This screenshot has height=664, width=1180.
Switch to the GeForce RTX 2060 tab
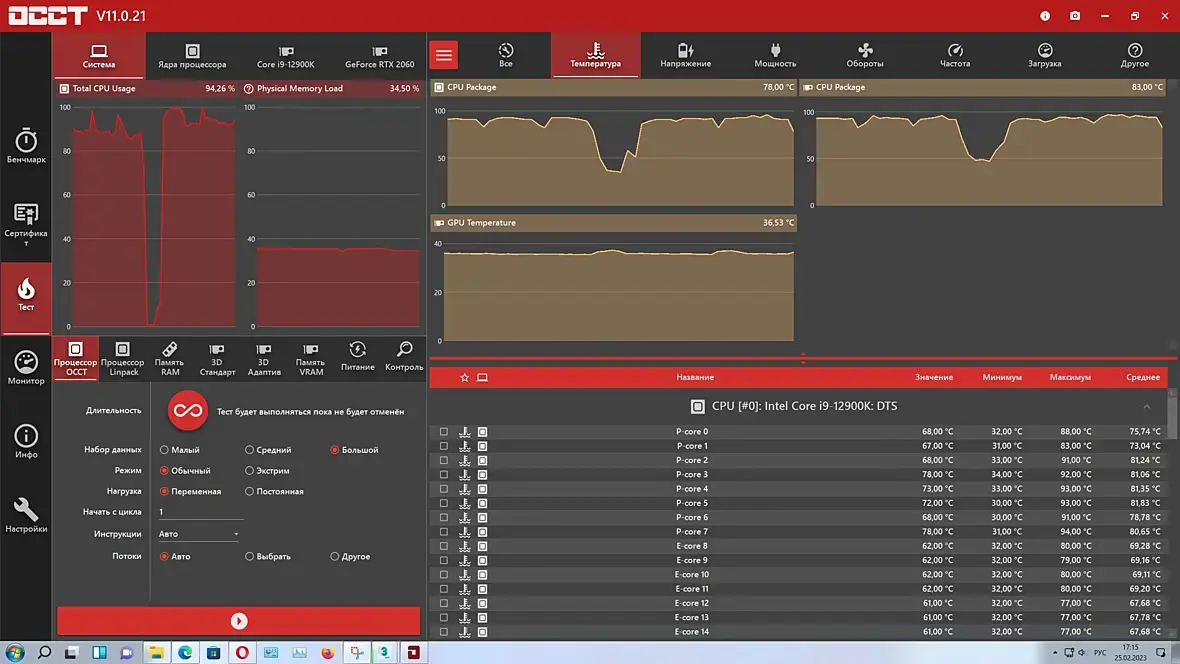pyautogui.click(x=379, y=56)
